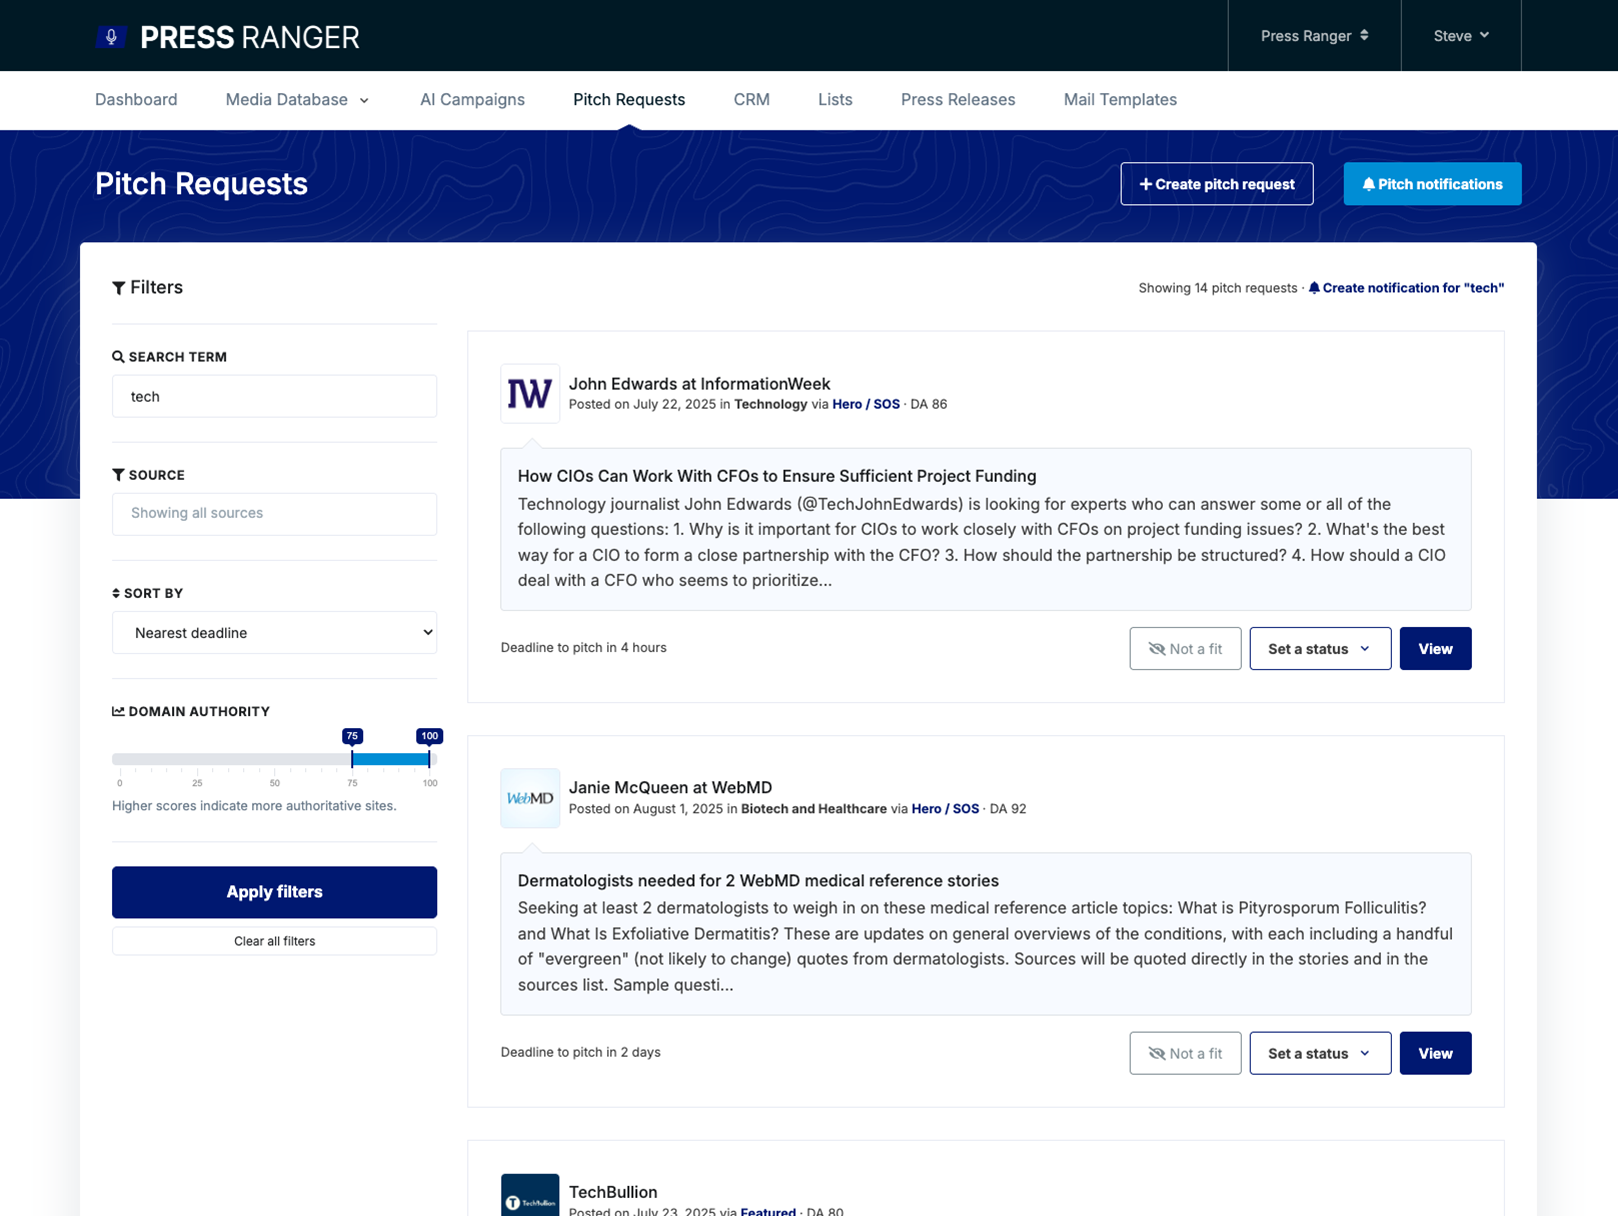The image size is (1618, 1216).
Task: Click the Press Ranger microphone logo icon
Action: coord(111,37)
